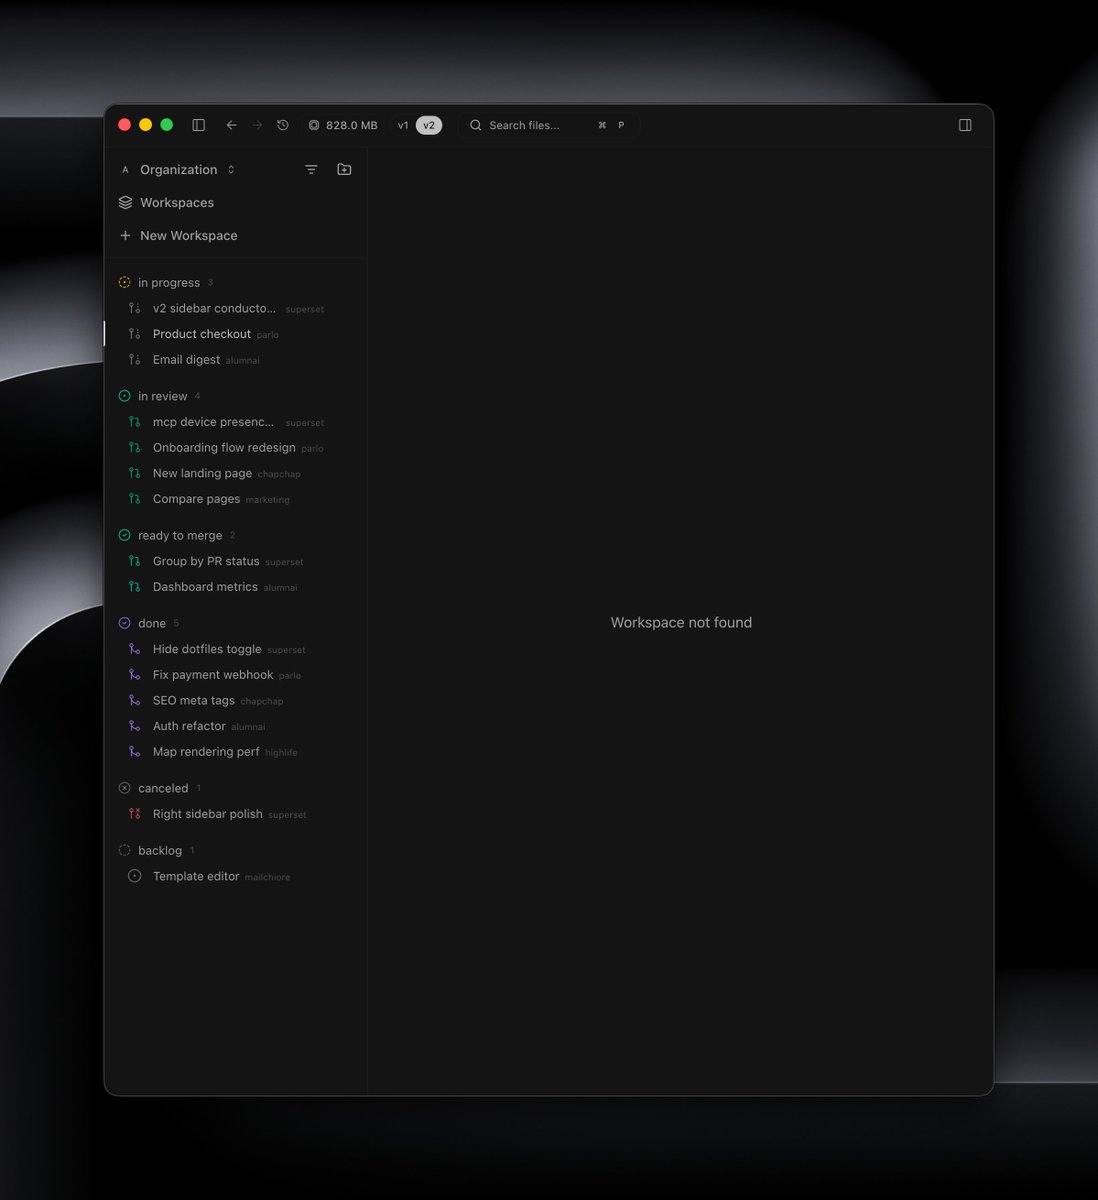Click merged icon beside Auth refactor
The height and width of the screenshot is (1200, 1098).
135,726
